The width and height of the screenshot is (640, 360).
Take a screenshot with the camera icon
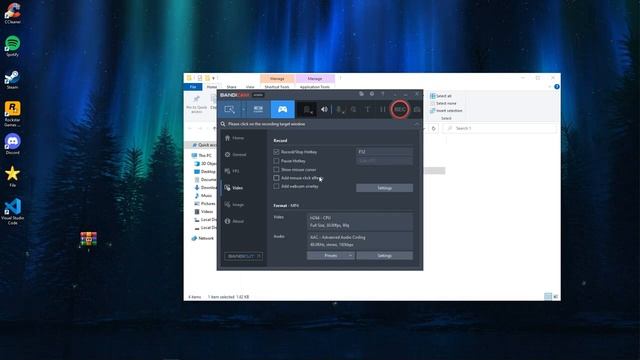pos(417,109)
